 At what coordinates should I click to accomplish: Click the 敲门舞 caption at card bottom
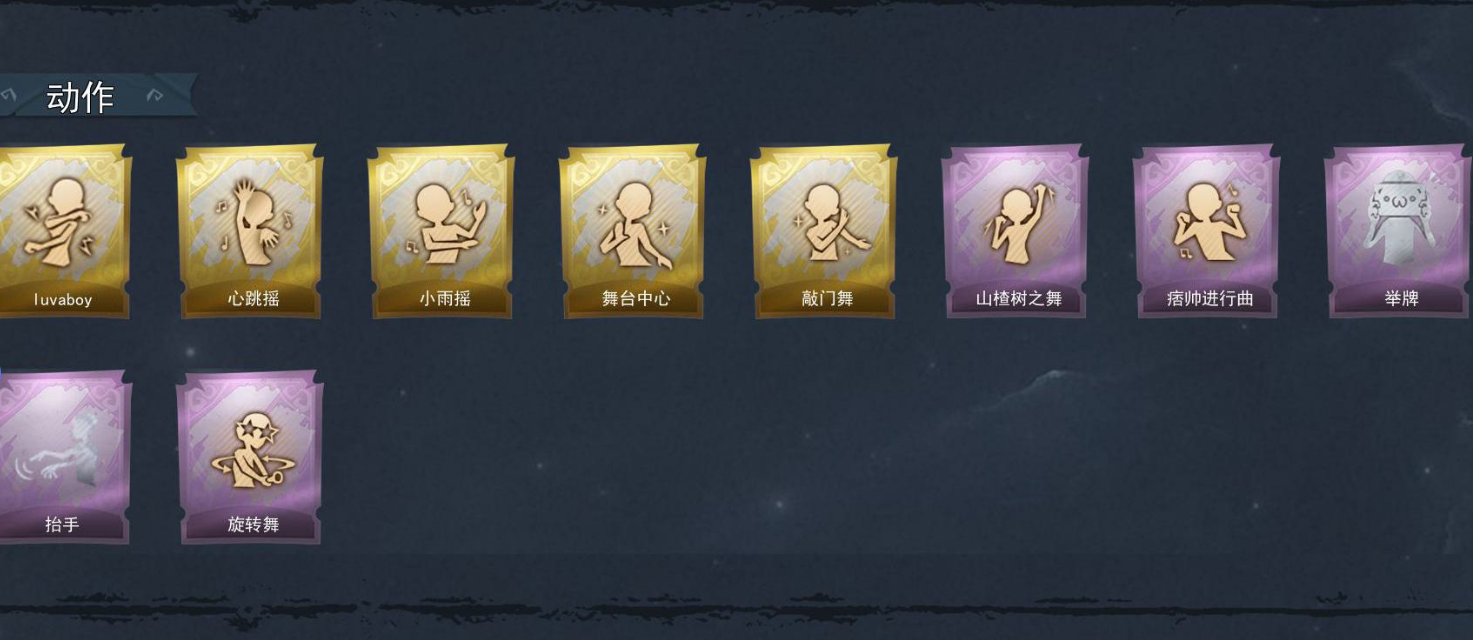point(827,299)
